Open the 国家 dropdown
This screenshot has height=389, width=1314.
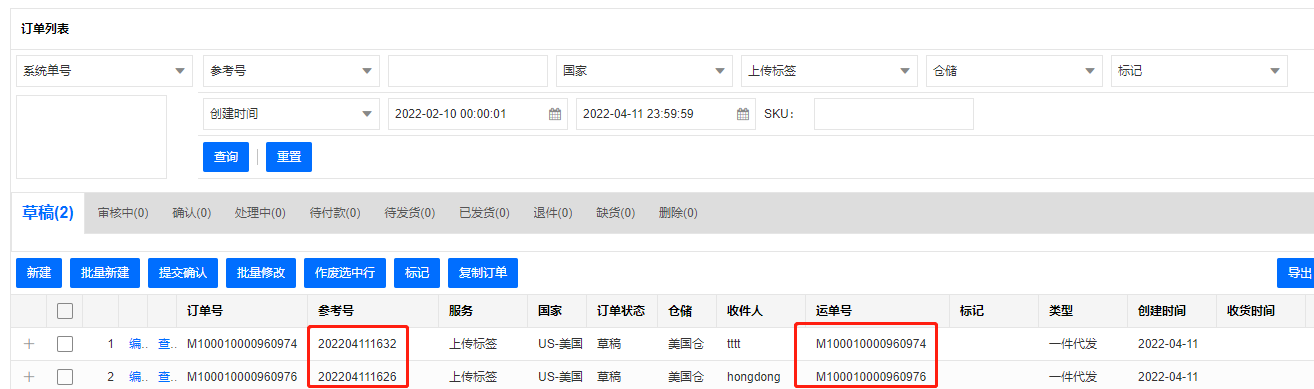coord(644,71)
